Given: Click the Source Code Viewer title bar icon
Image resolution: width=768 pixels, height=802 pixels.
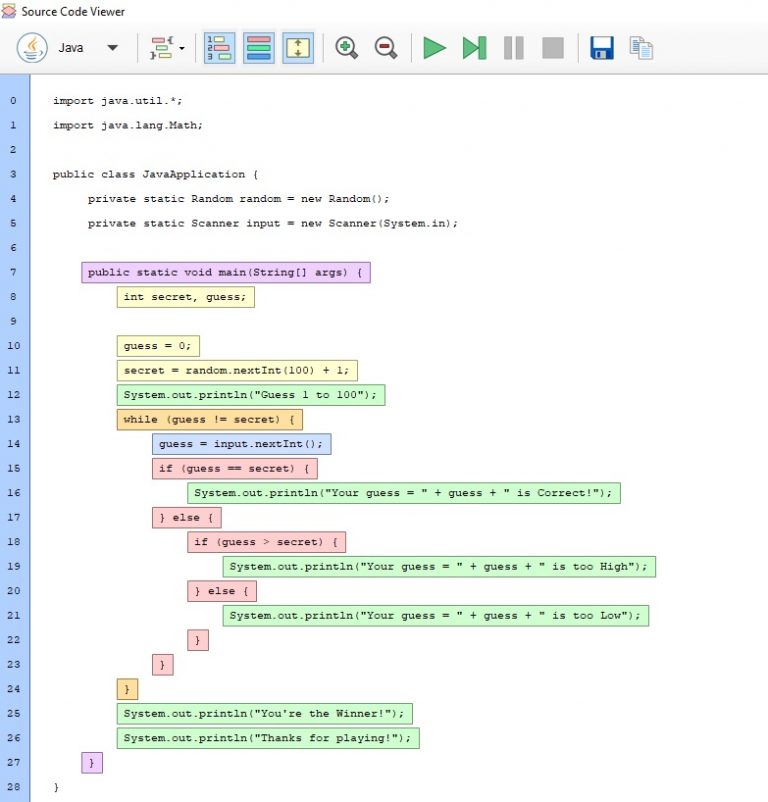Looking at the screenshot, I should pyautogui.click(x=10, y=11).
